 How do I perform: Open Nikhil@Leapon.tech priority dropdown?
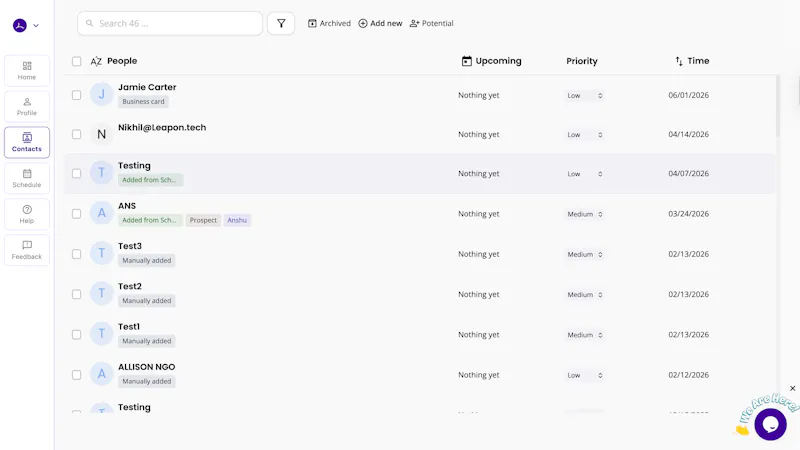click(x=585, y=135)
